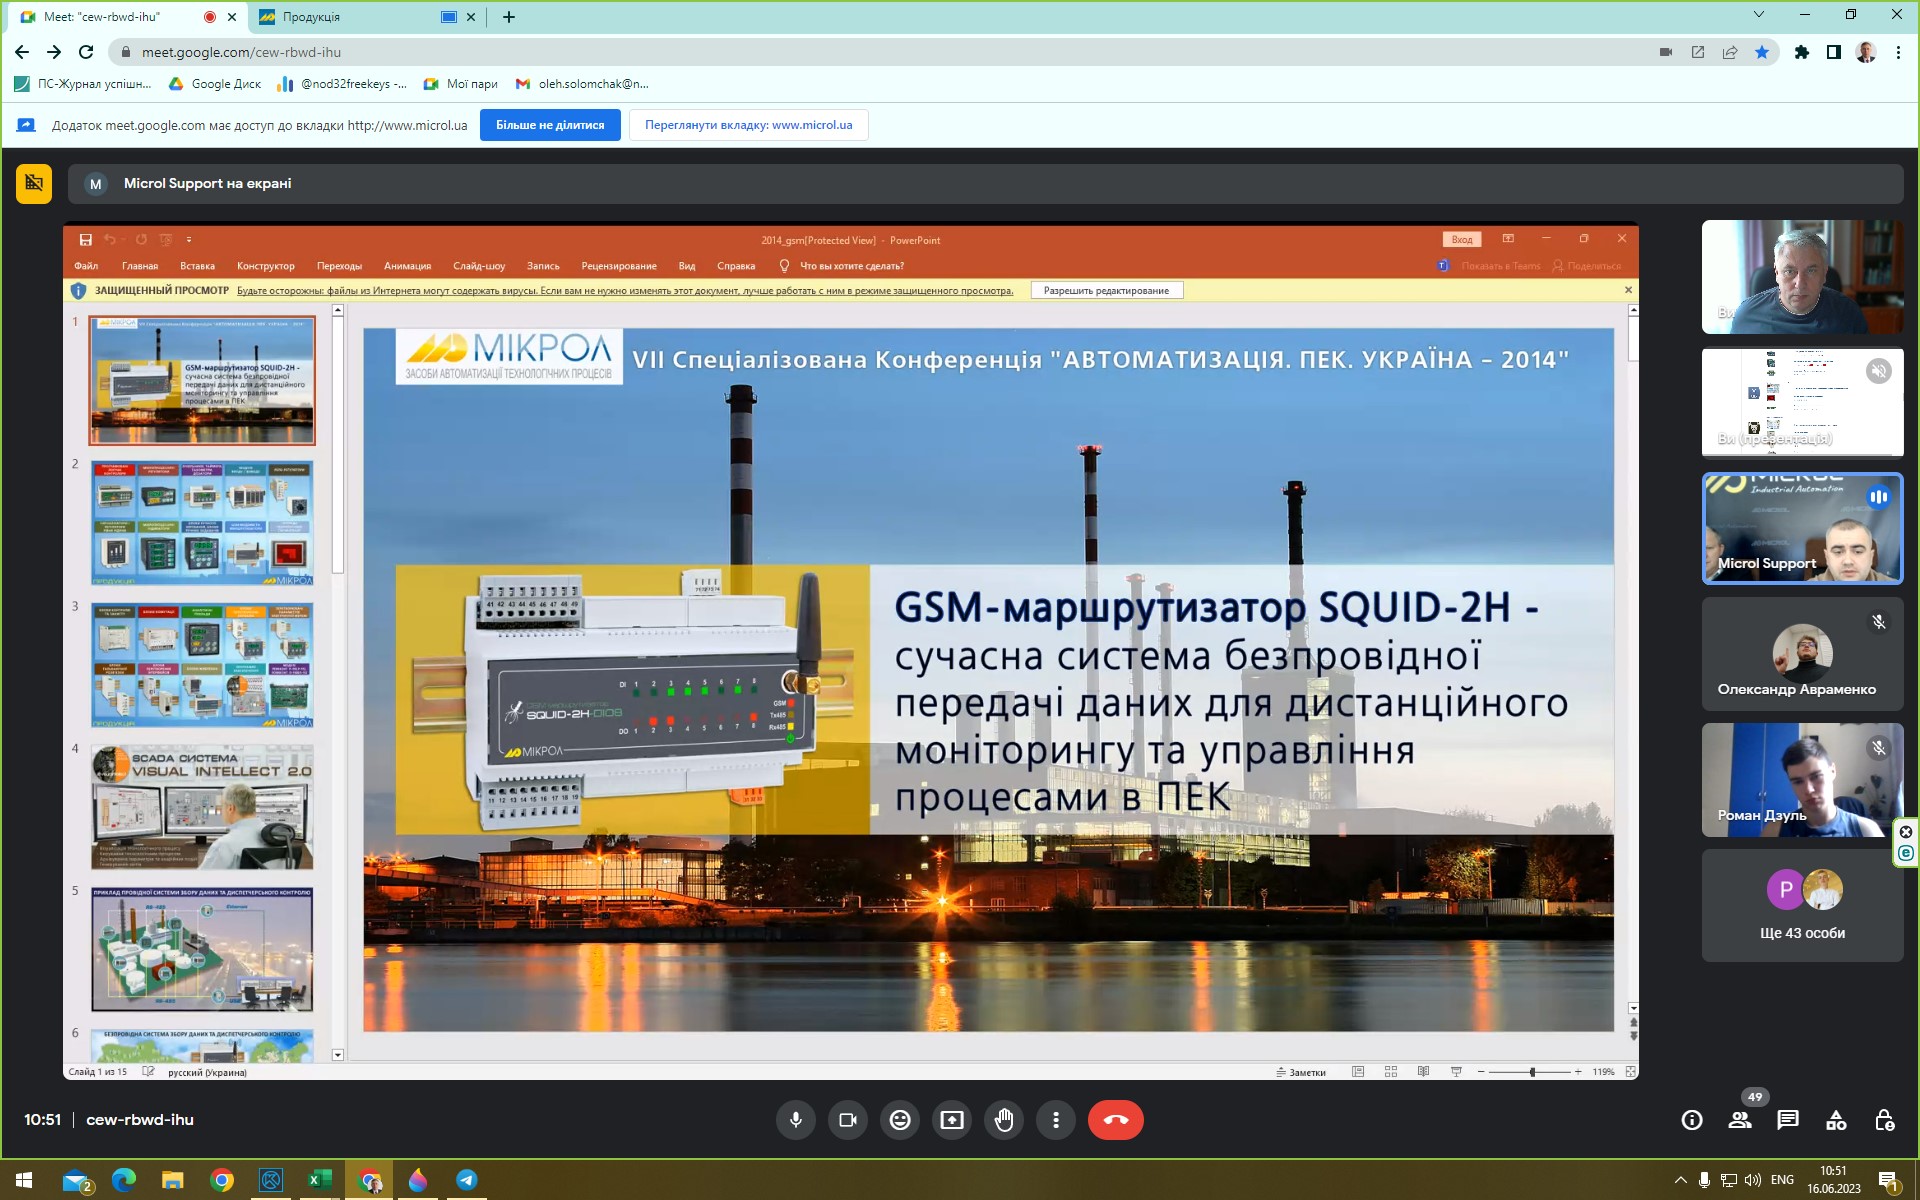
Task: Click the present screen icon
Action: point(952,1120)
